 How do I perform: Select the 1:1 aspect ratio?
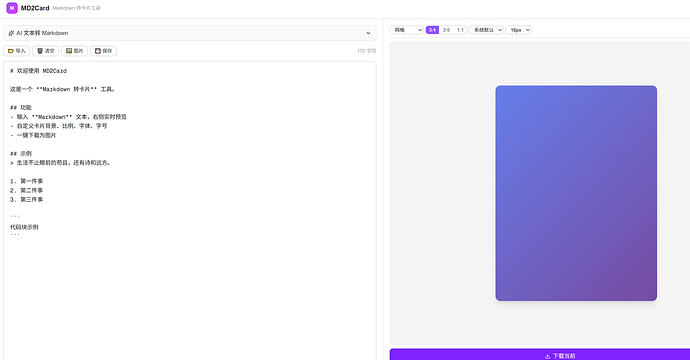point(460,30)
